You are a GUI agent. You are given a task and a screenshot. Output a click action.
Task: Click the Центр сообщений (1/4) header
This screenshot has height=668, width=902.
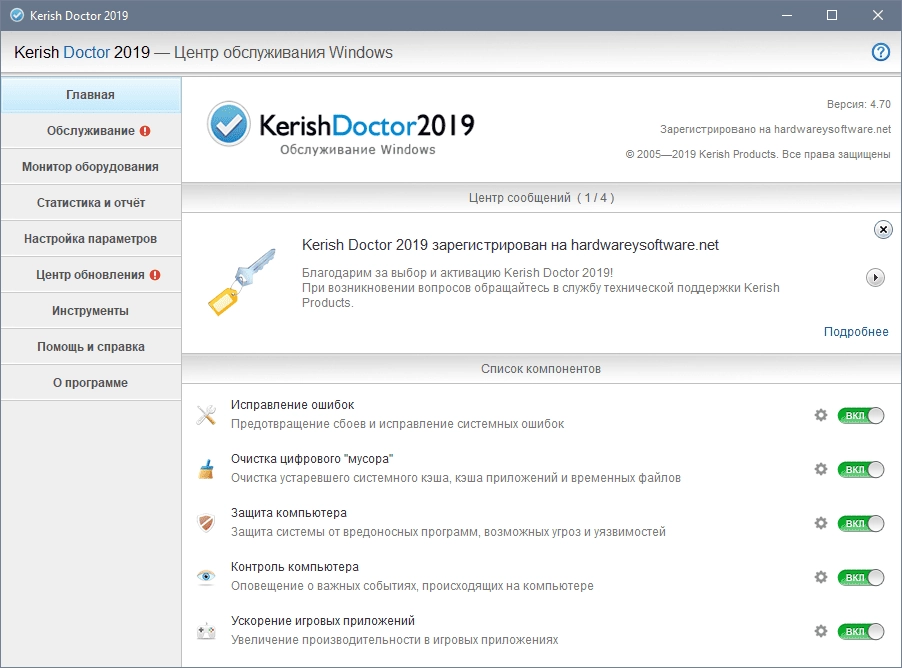coord(541,198)
